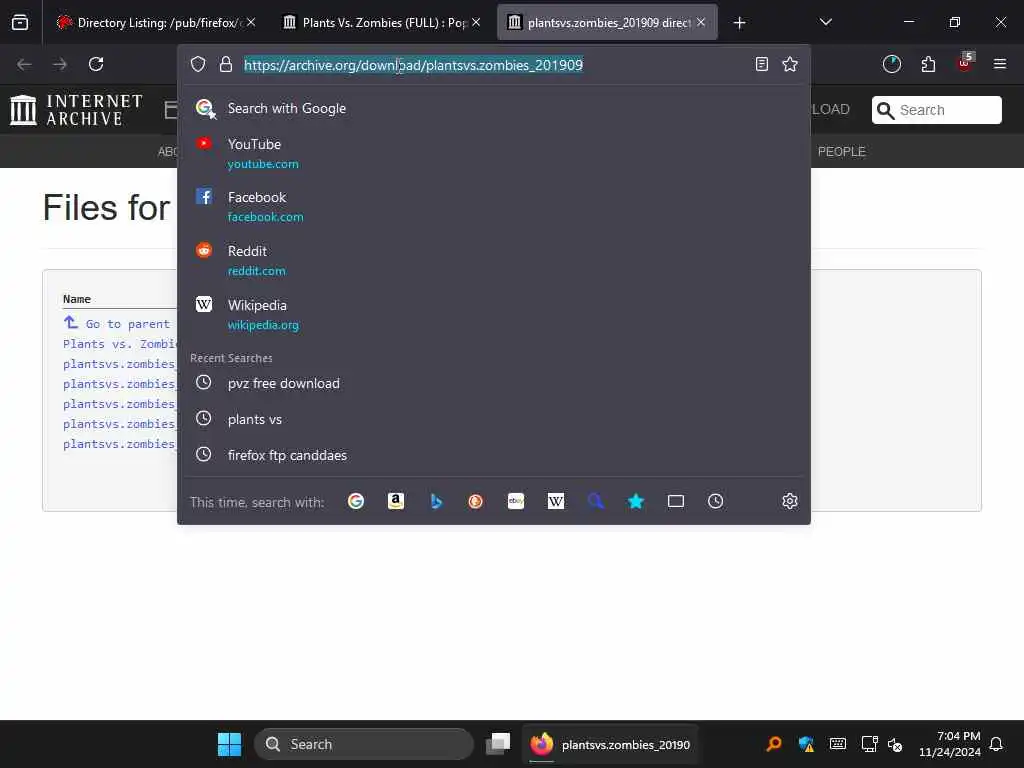Open the uBlock Origin extension icon

[965, 63]
